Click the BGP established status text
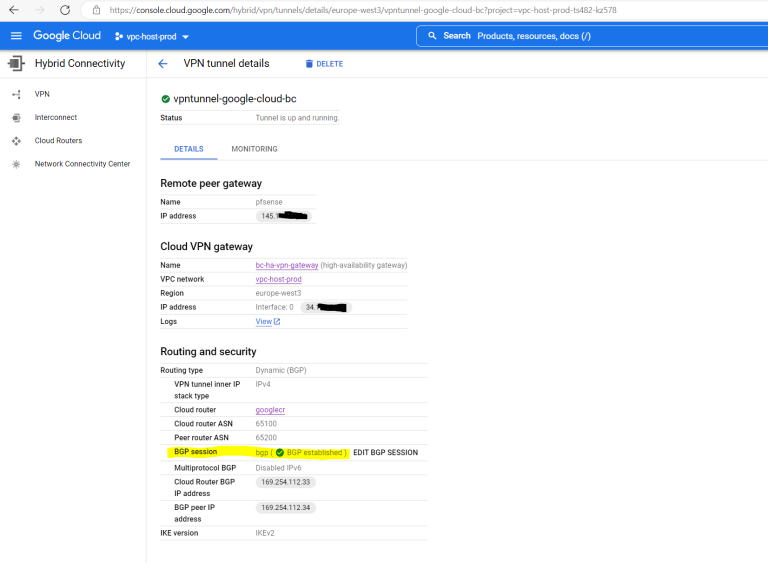 coord(314,452)
